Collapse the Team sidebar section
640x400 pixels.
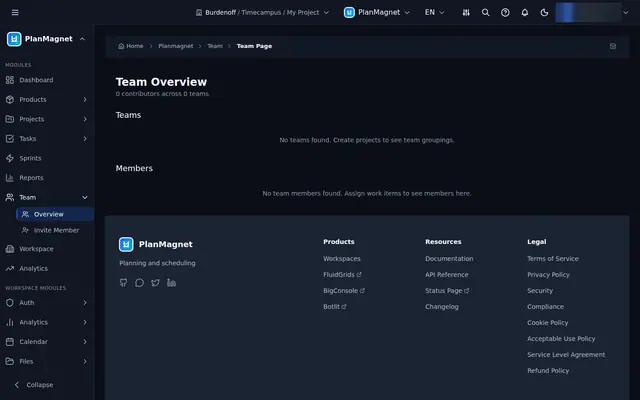click(x=47, y=197)
